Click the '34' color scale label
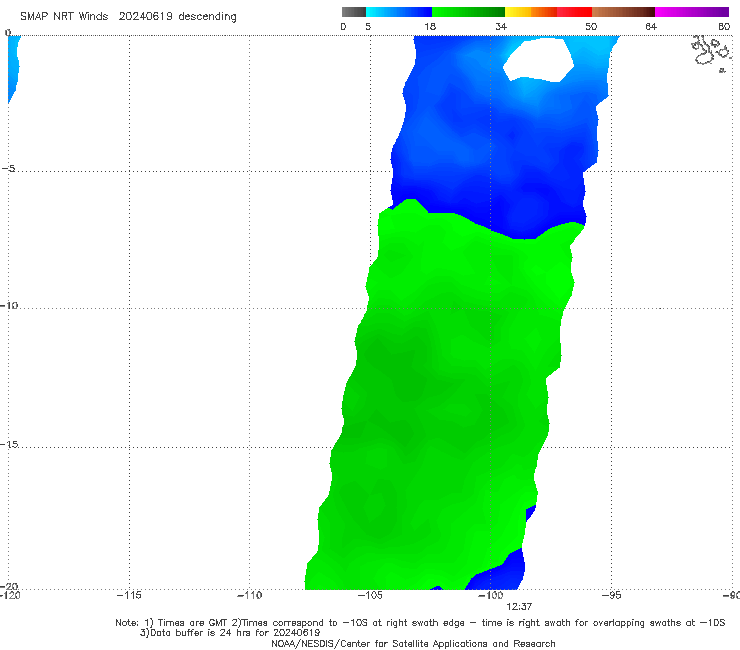740x650 pixels. tap(501, 27)
